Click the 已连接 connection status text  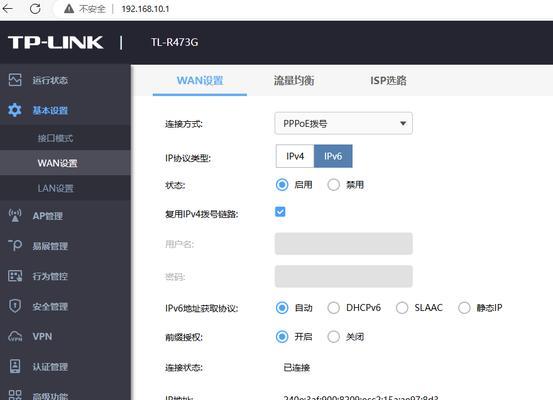click(x=297, y=368)
